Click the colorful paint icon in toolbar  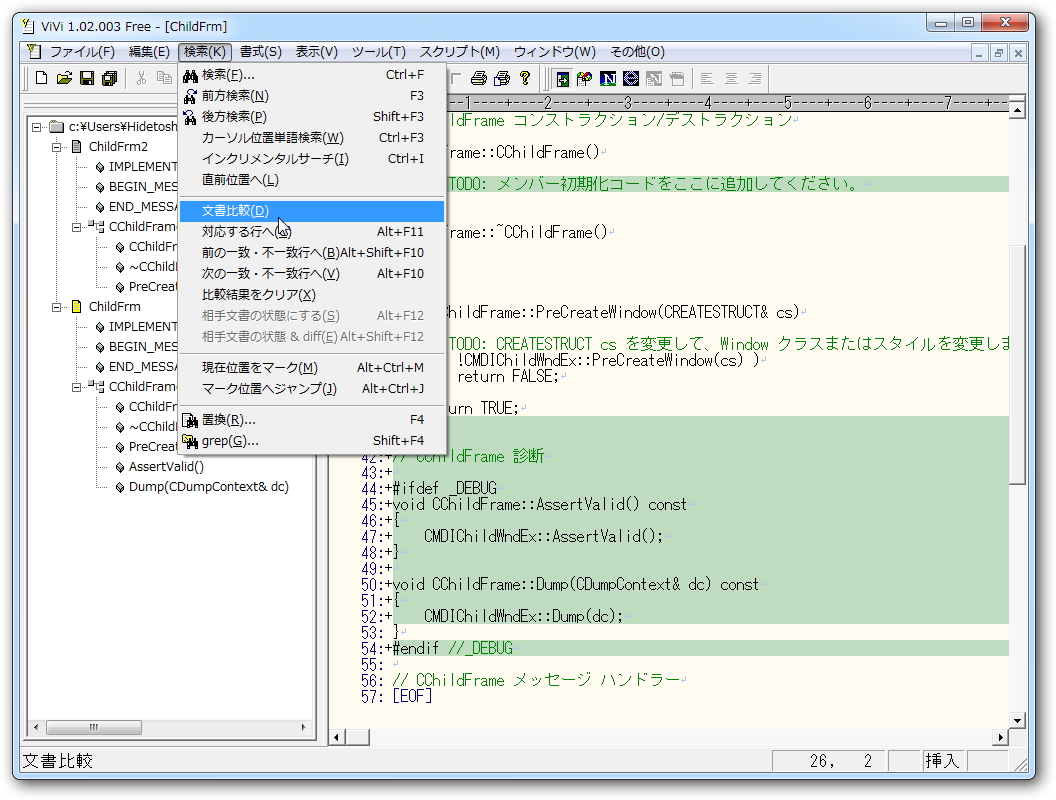tap(585, 79)
